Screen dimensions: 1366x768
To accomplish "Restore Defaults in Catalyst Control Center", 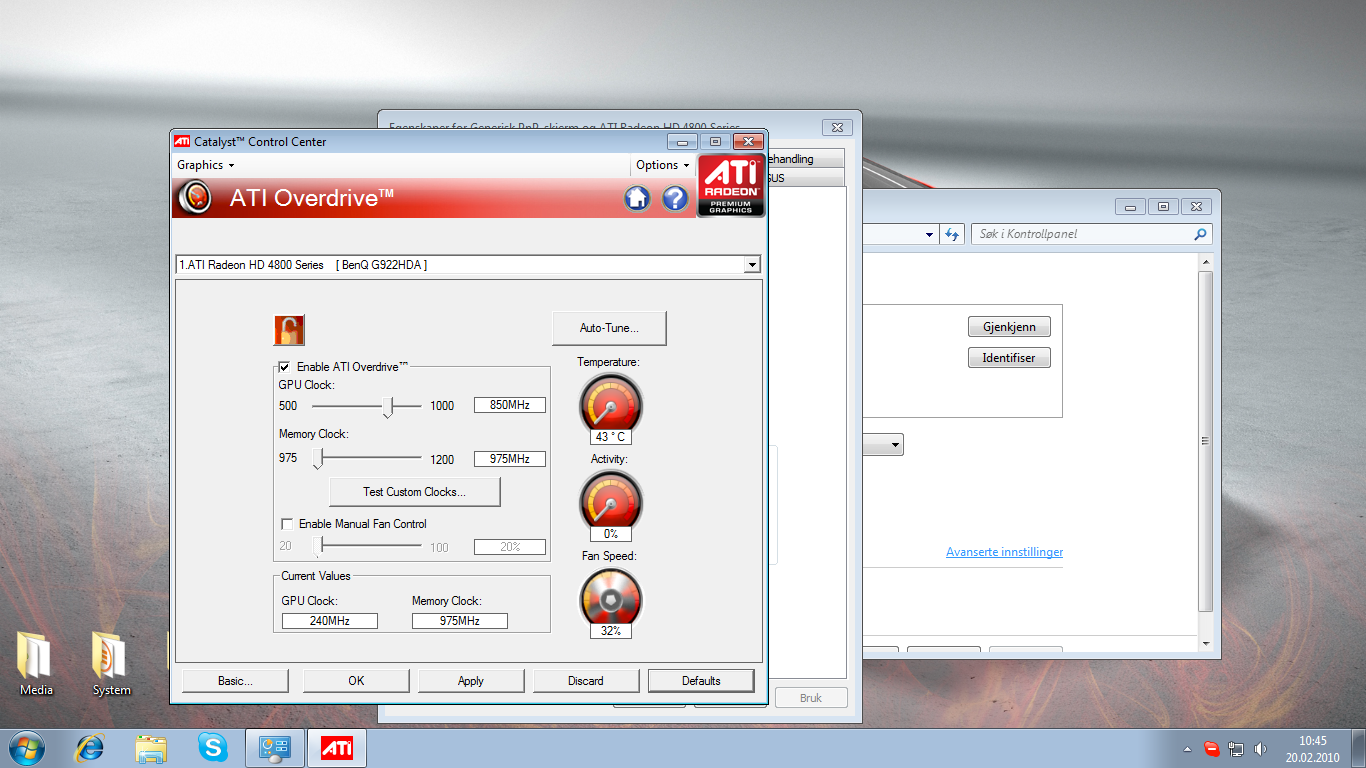I will [x=701, y=681].
